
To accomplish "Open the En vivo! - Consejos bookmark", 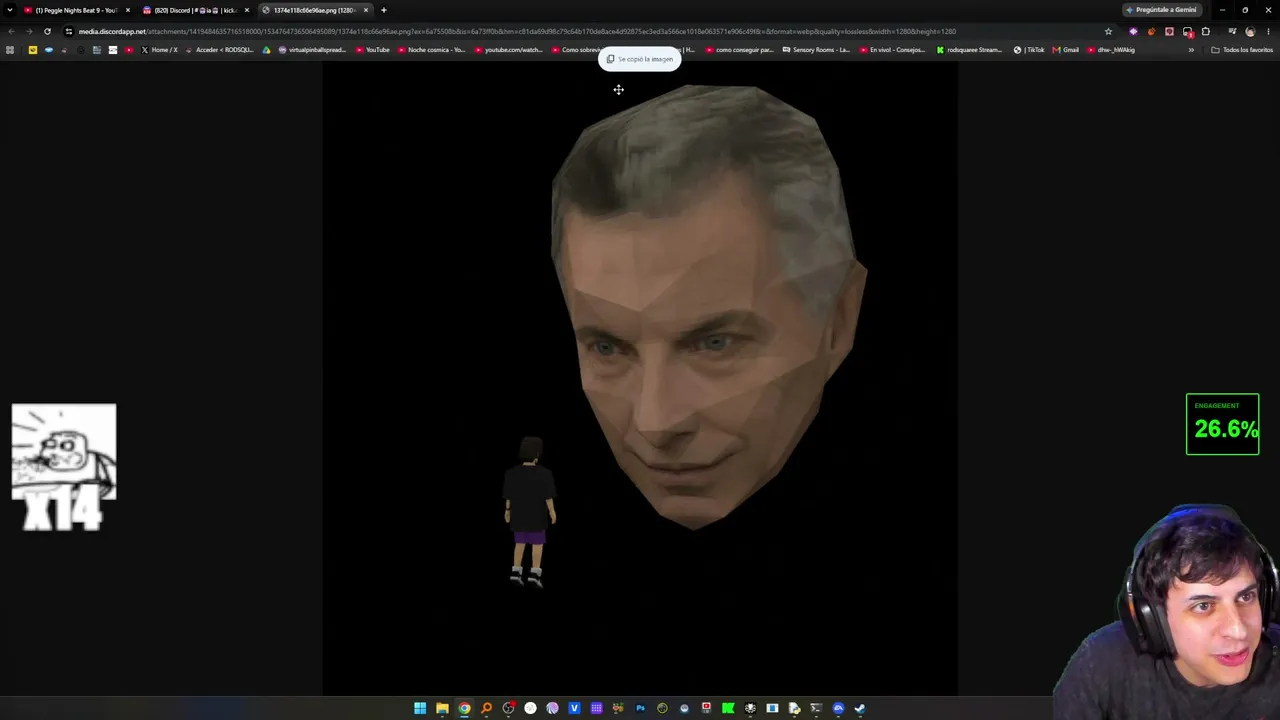I will 892,50.
